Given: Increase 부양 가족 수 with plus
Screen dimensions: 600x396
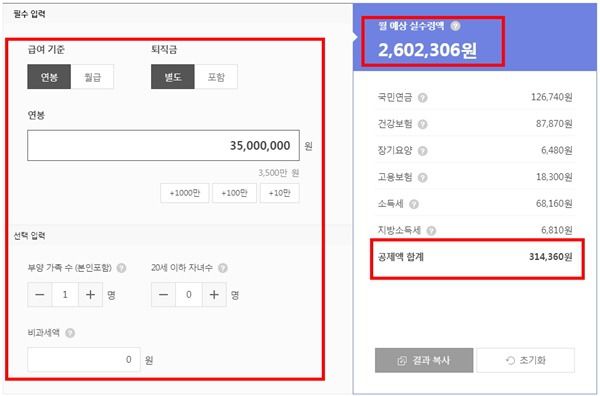Looking at the screenshot, I should tap(90, 295).
